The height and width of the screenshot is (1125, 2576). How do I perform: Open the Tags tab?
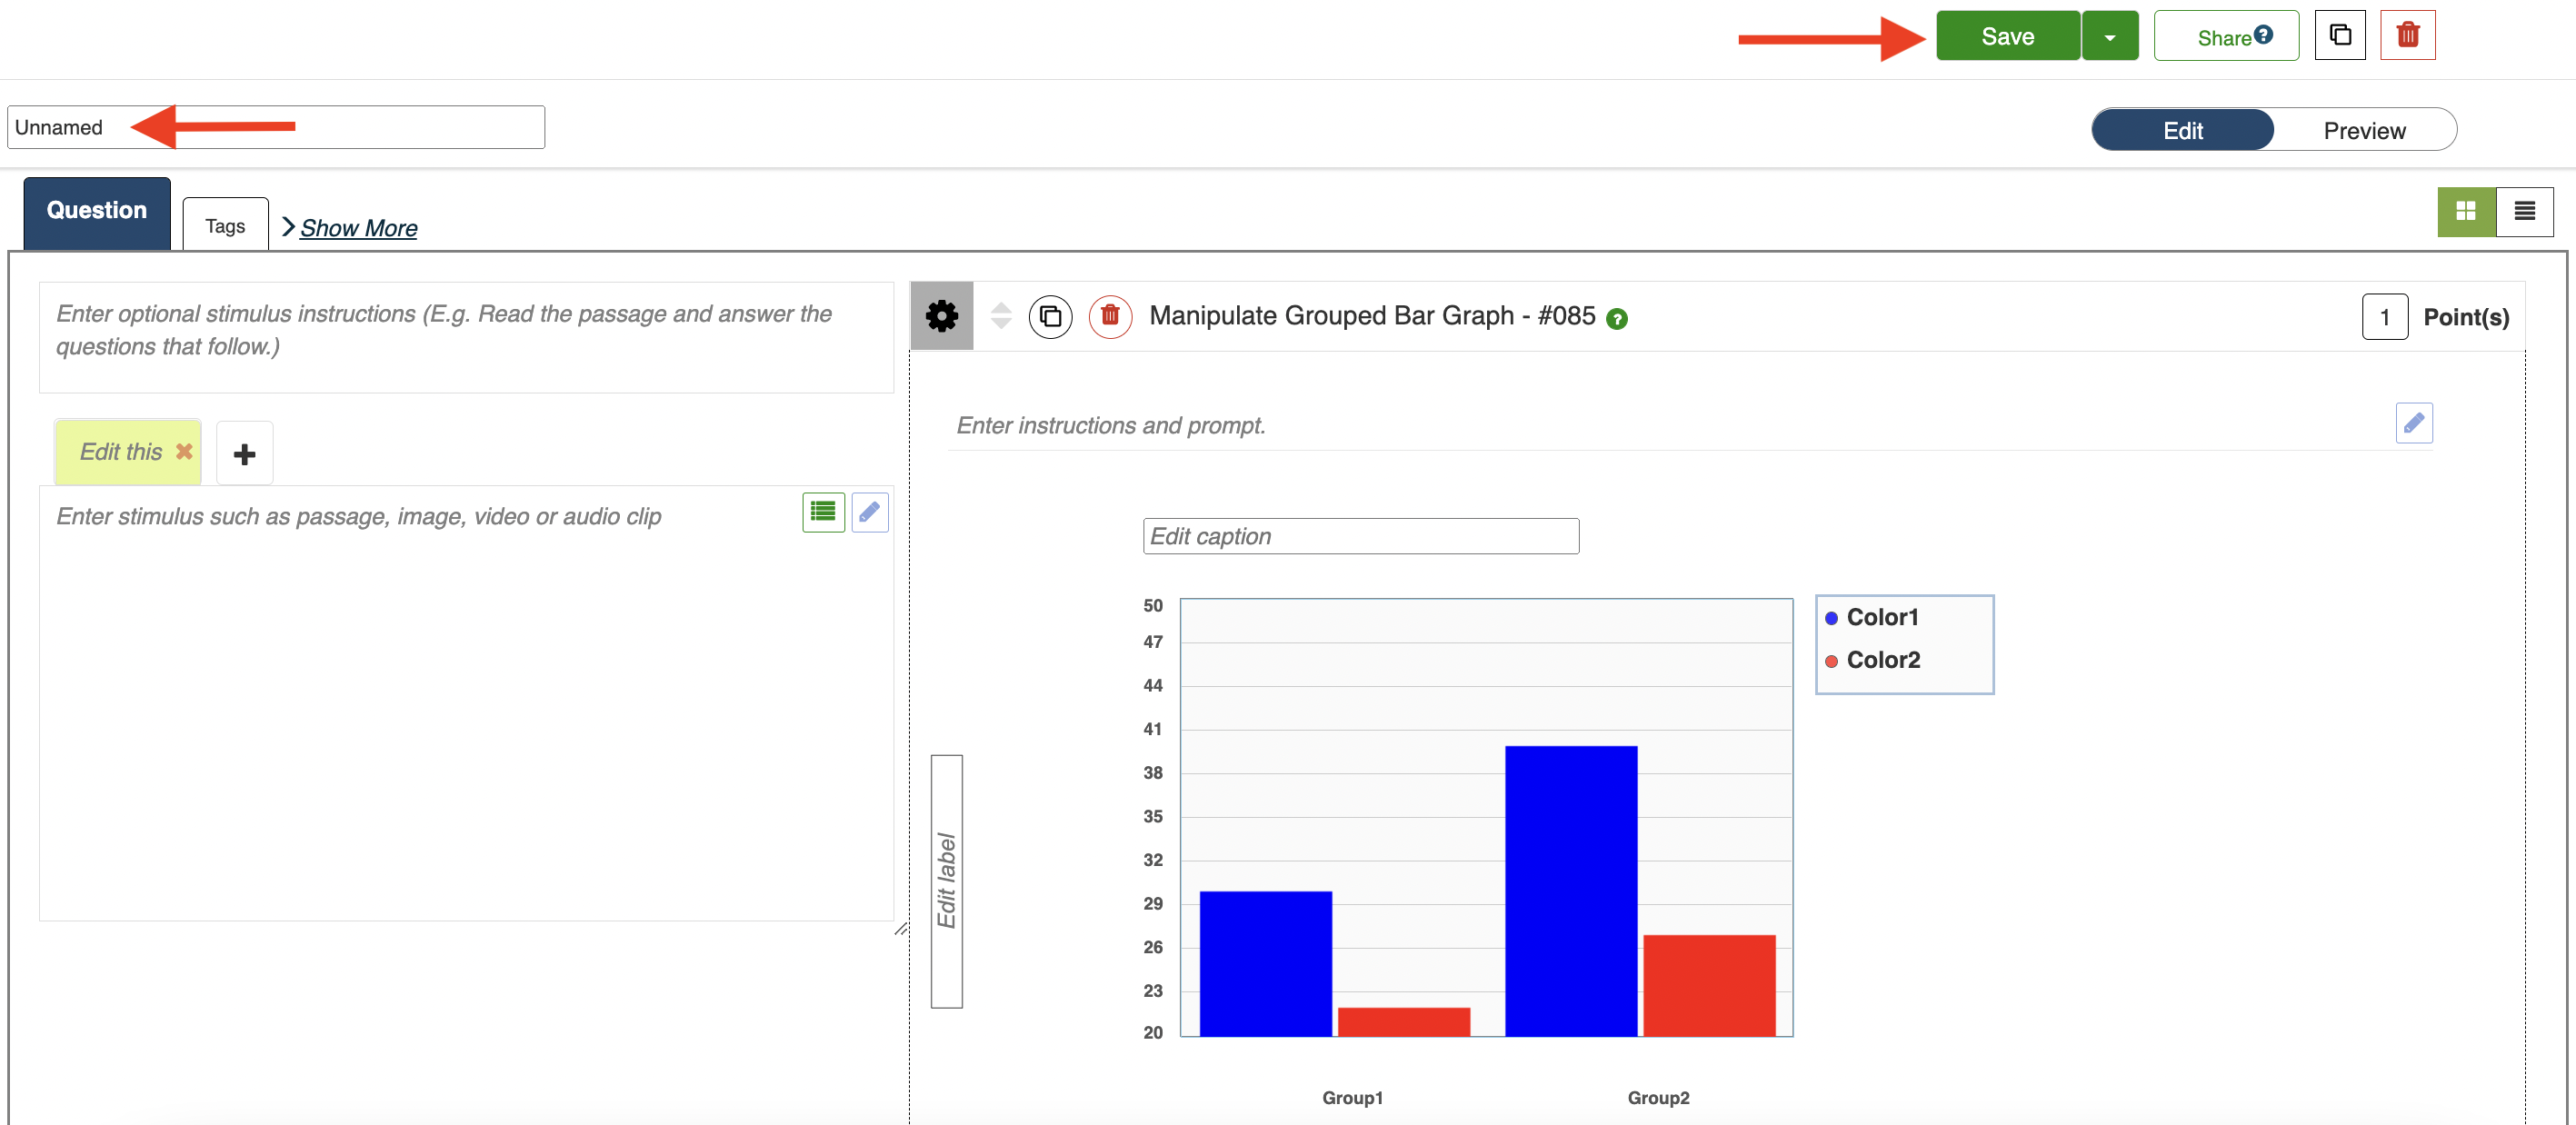(225, 226)
